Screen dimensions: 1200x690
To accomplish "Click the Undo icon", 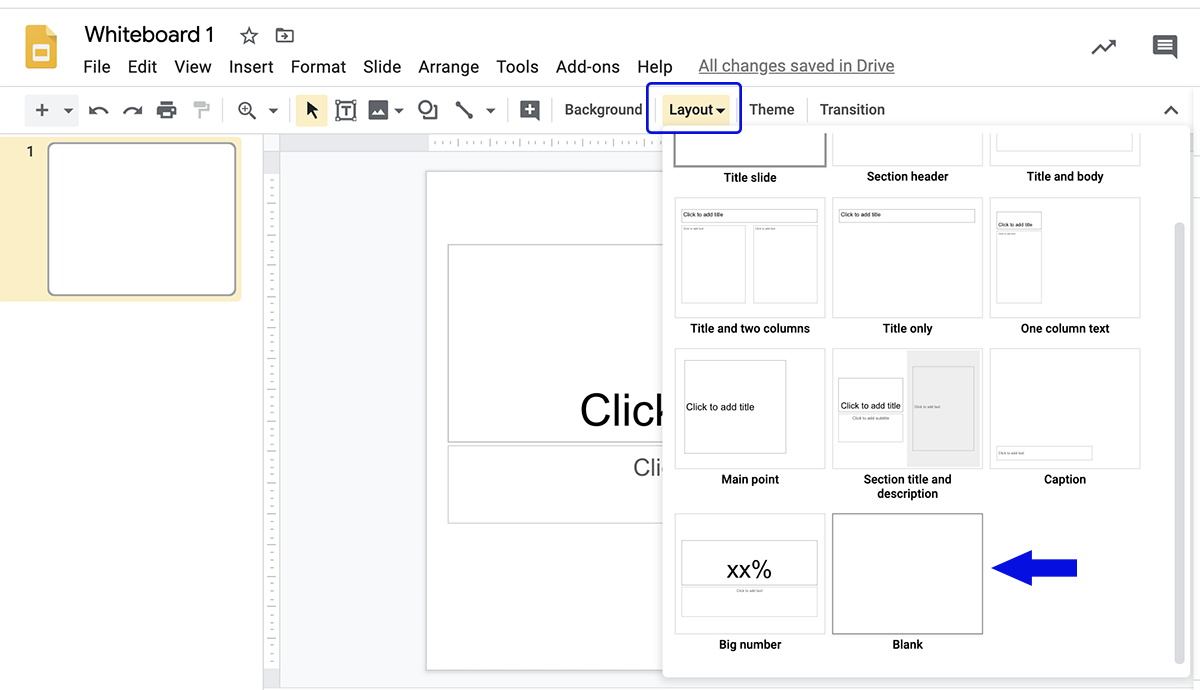I will coord(98,110).
